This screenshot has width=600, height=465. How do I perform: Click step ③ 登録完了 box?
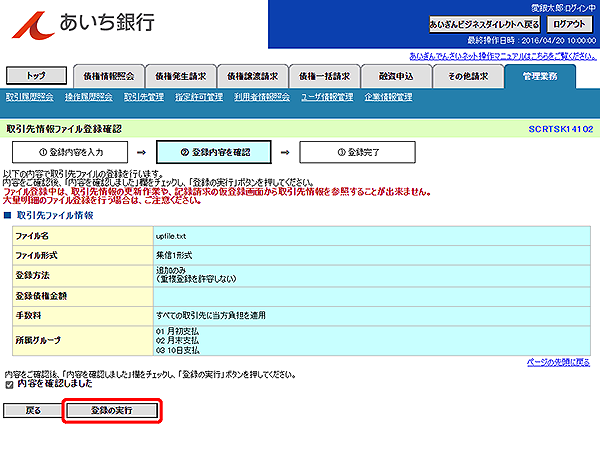pyautogui.click(x=357, y=152)
